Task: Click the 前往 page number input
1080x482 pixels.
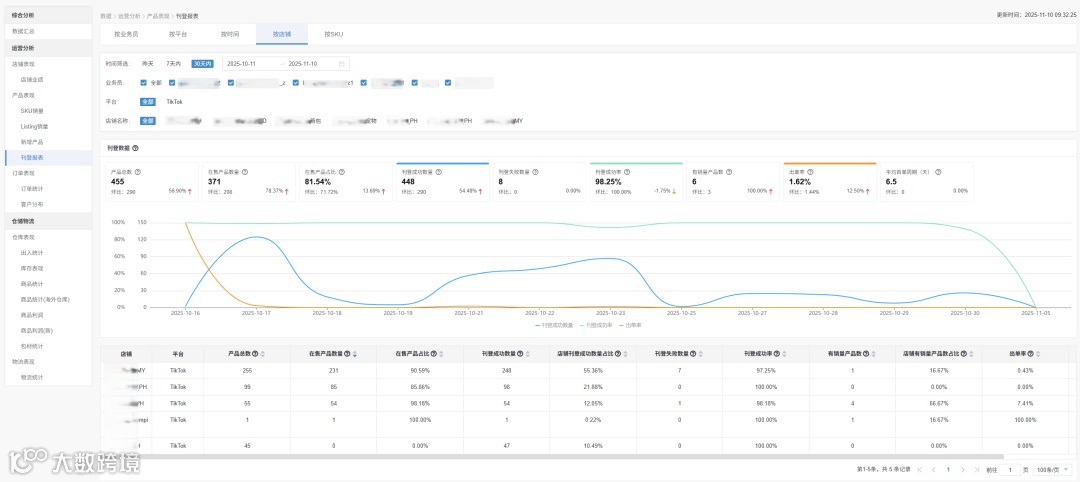Action: pos(1010,469)
